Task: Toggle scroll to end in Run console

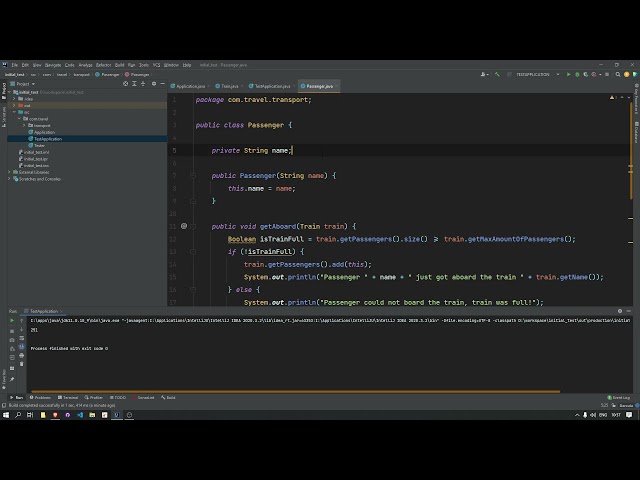Action: (22, 347)
